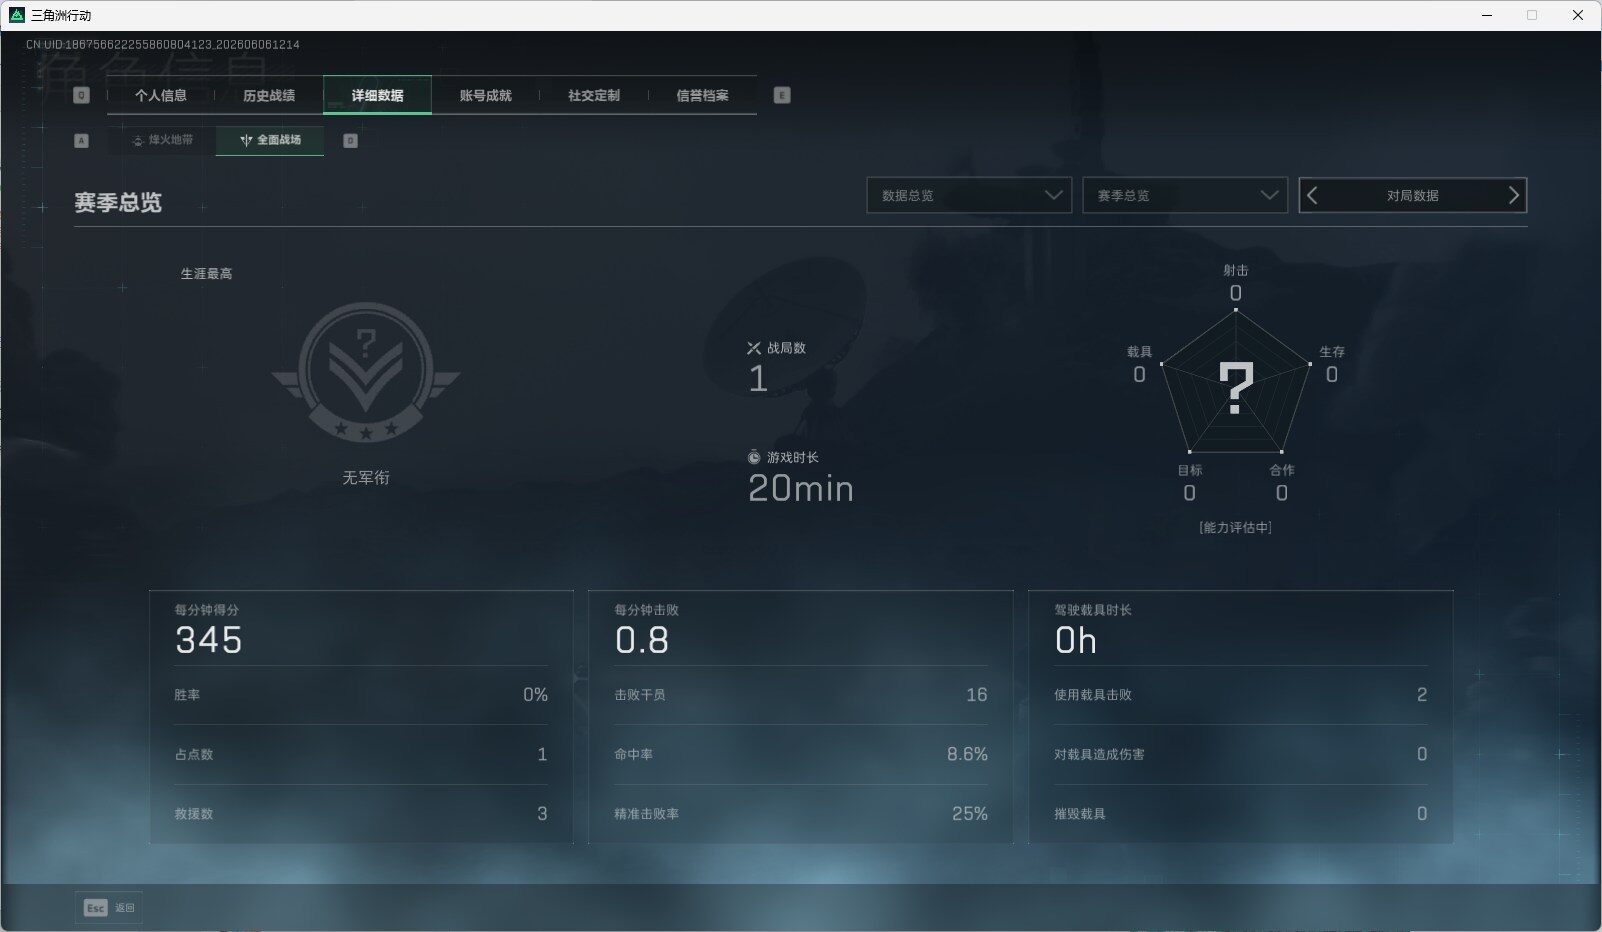Click the A key previous-mode icon

pyautogui.click(x=82, y=141)
